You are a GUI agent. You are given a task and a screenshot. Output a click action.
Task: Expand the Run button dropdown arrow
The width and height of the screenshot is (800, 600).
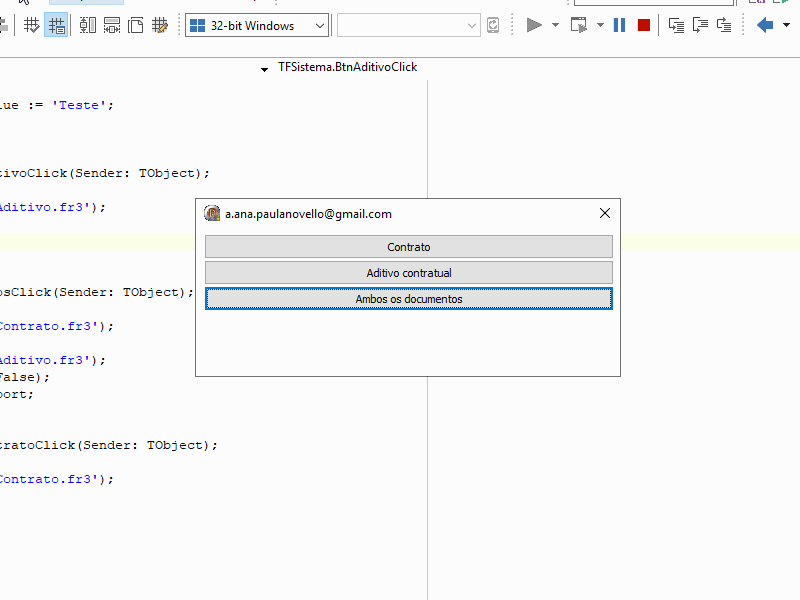tap(556, 25)
